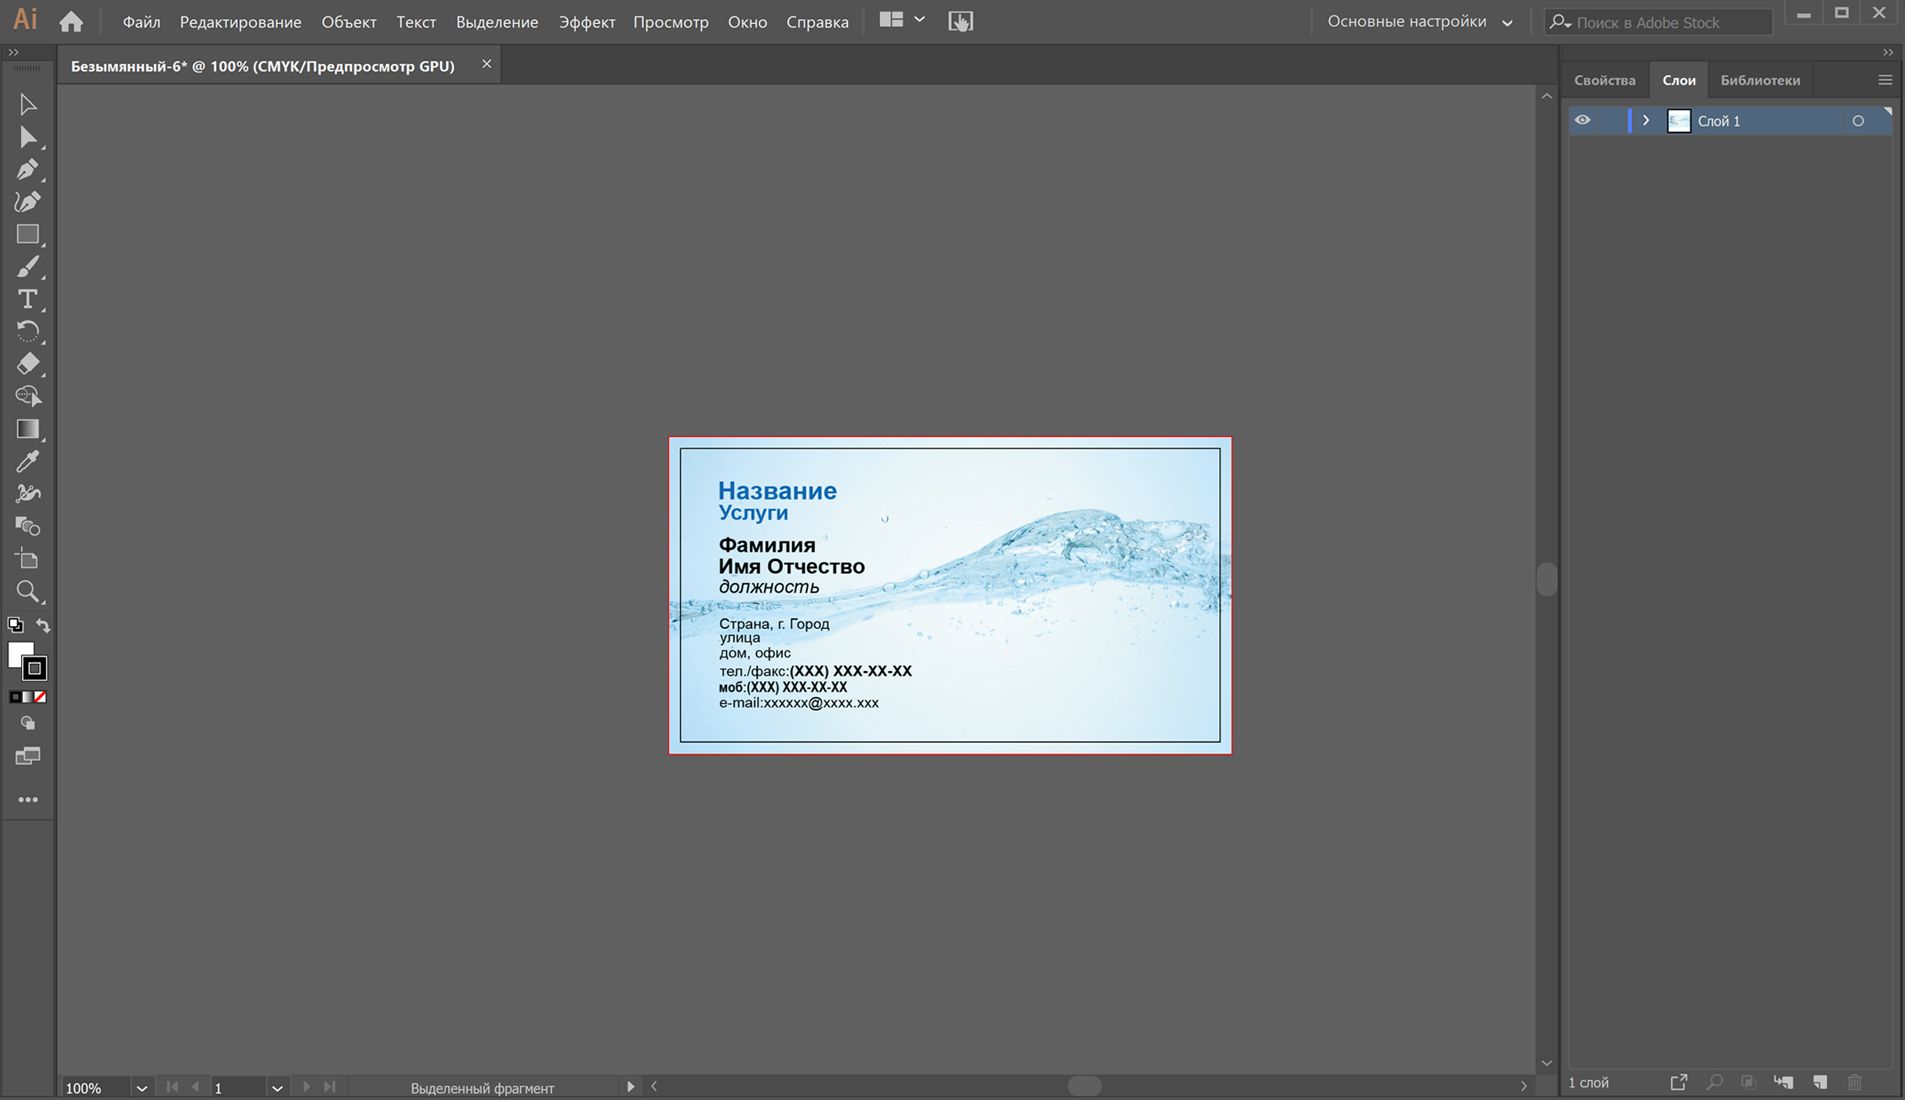Open the Эффект menu
This screenshot has height=1100, width=1905.
point(586,22)
